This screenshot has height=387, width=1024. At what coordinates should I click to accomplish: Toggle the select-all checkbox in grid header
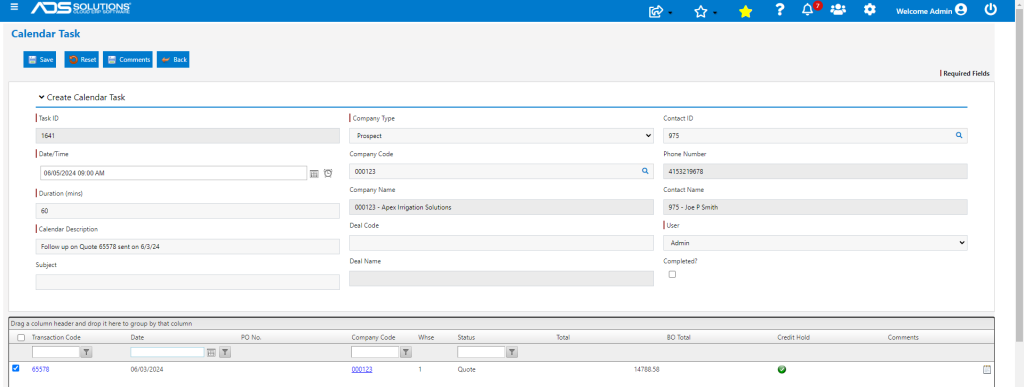(x=21, y=338)
